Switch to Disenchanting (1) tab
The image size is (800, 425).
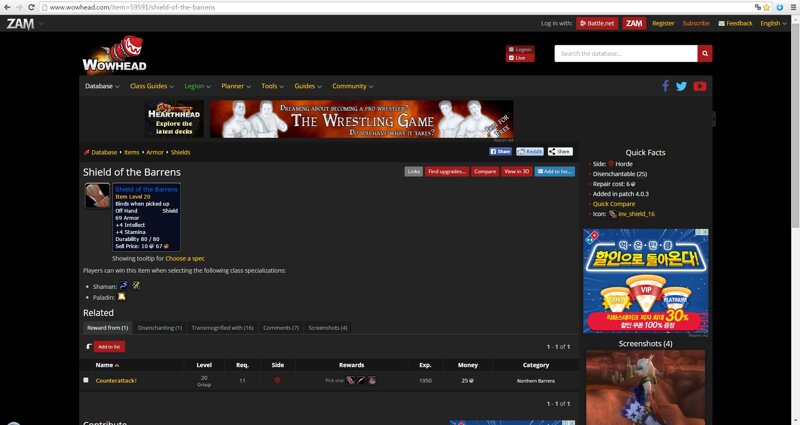[160, 328]
